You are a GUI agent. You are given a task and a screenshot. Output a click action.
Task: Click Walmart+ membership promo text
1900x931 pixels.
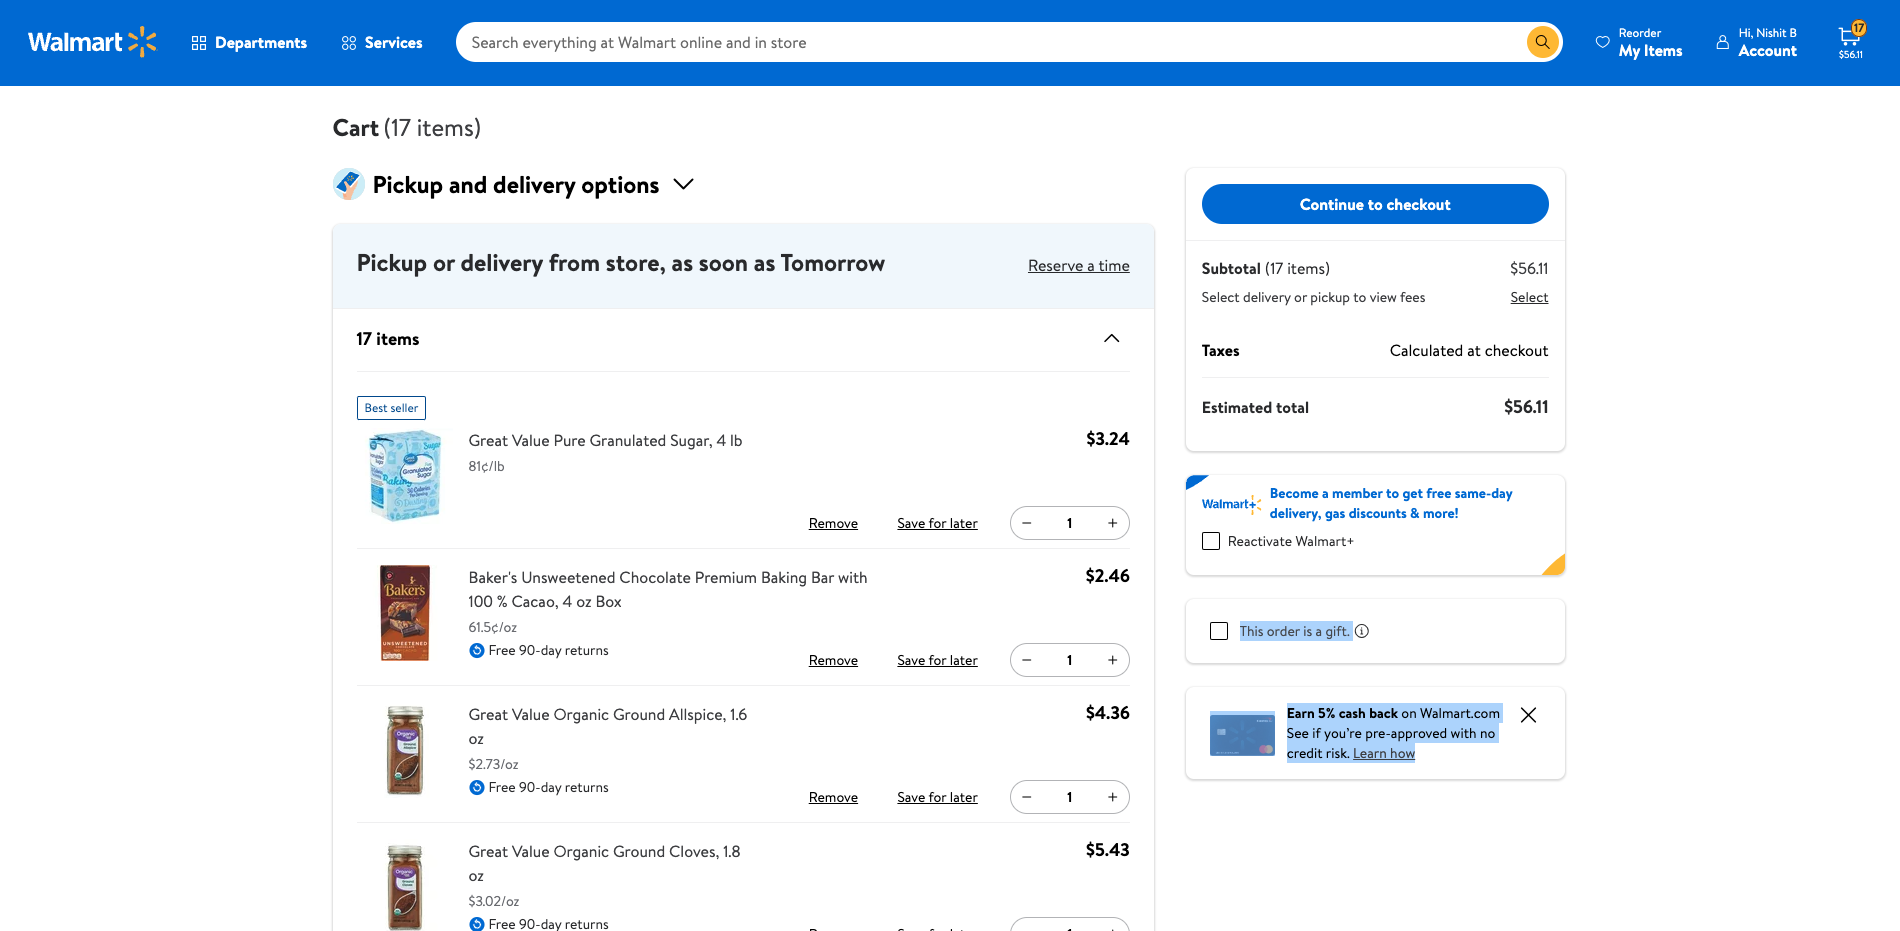[1391, 504]
